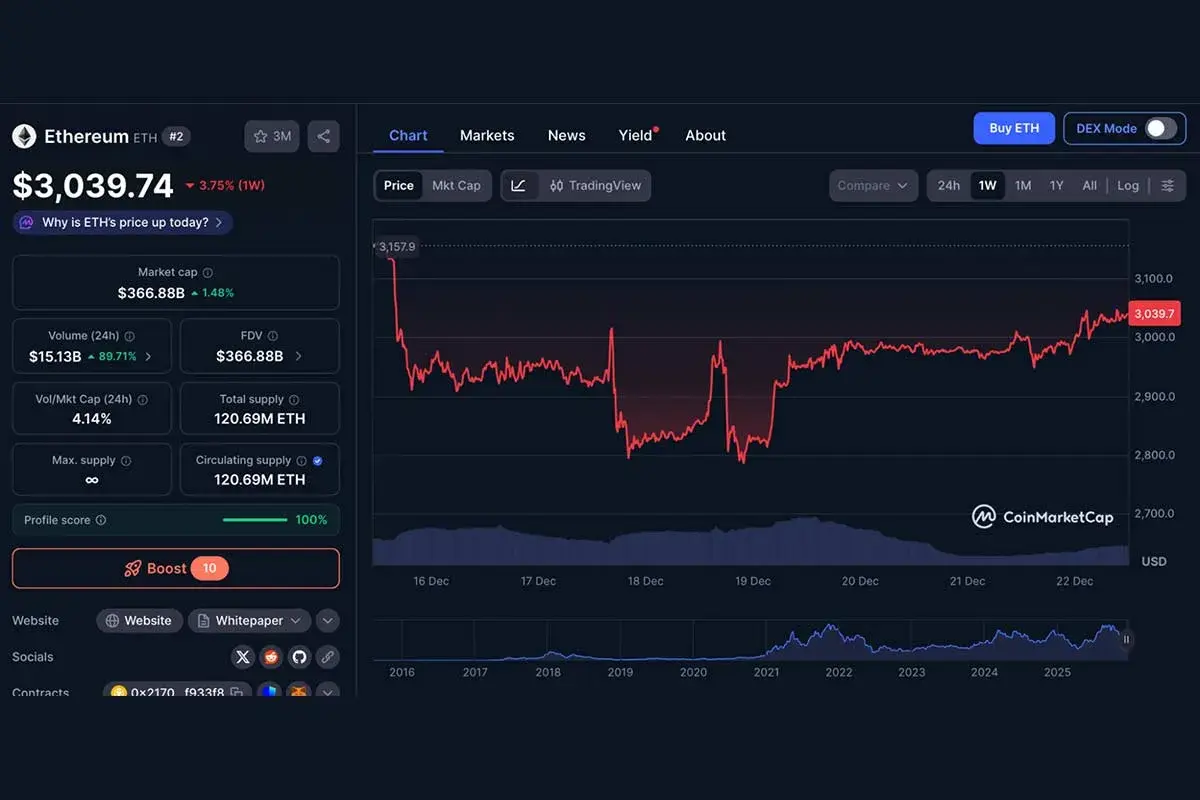Open Ethereum's X (Twitter) profile

(x=242, y=657)
